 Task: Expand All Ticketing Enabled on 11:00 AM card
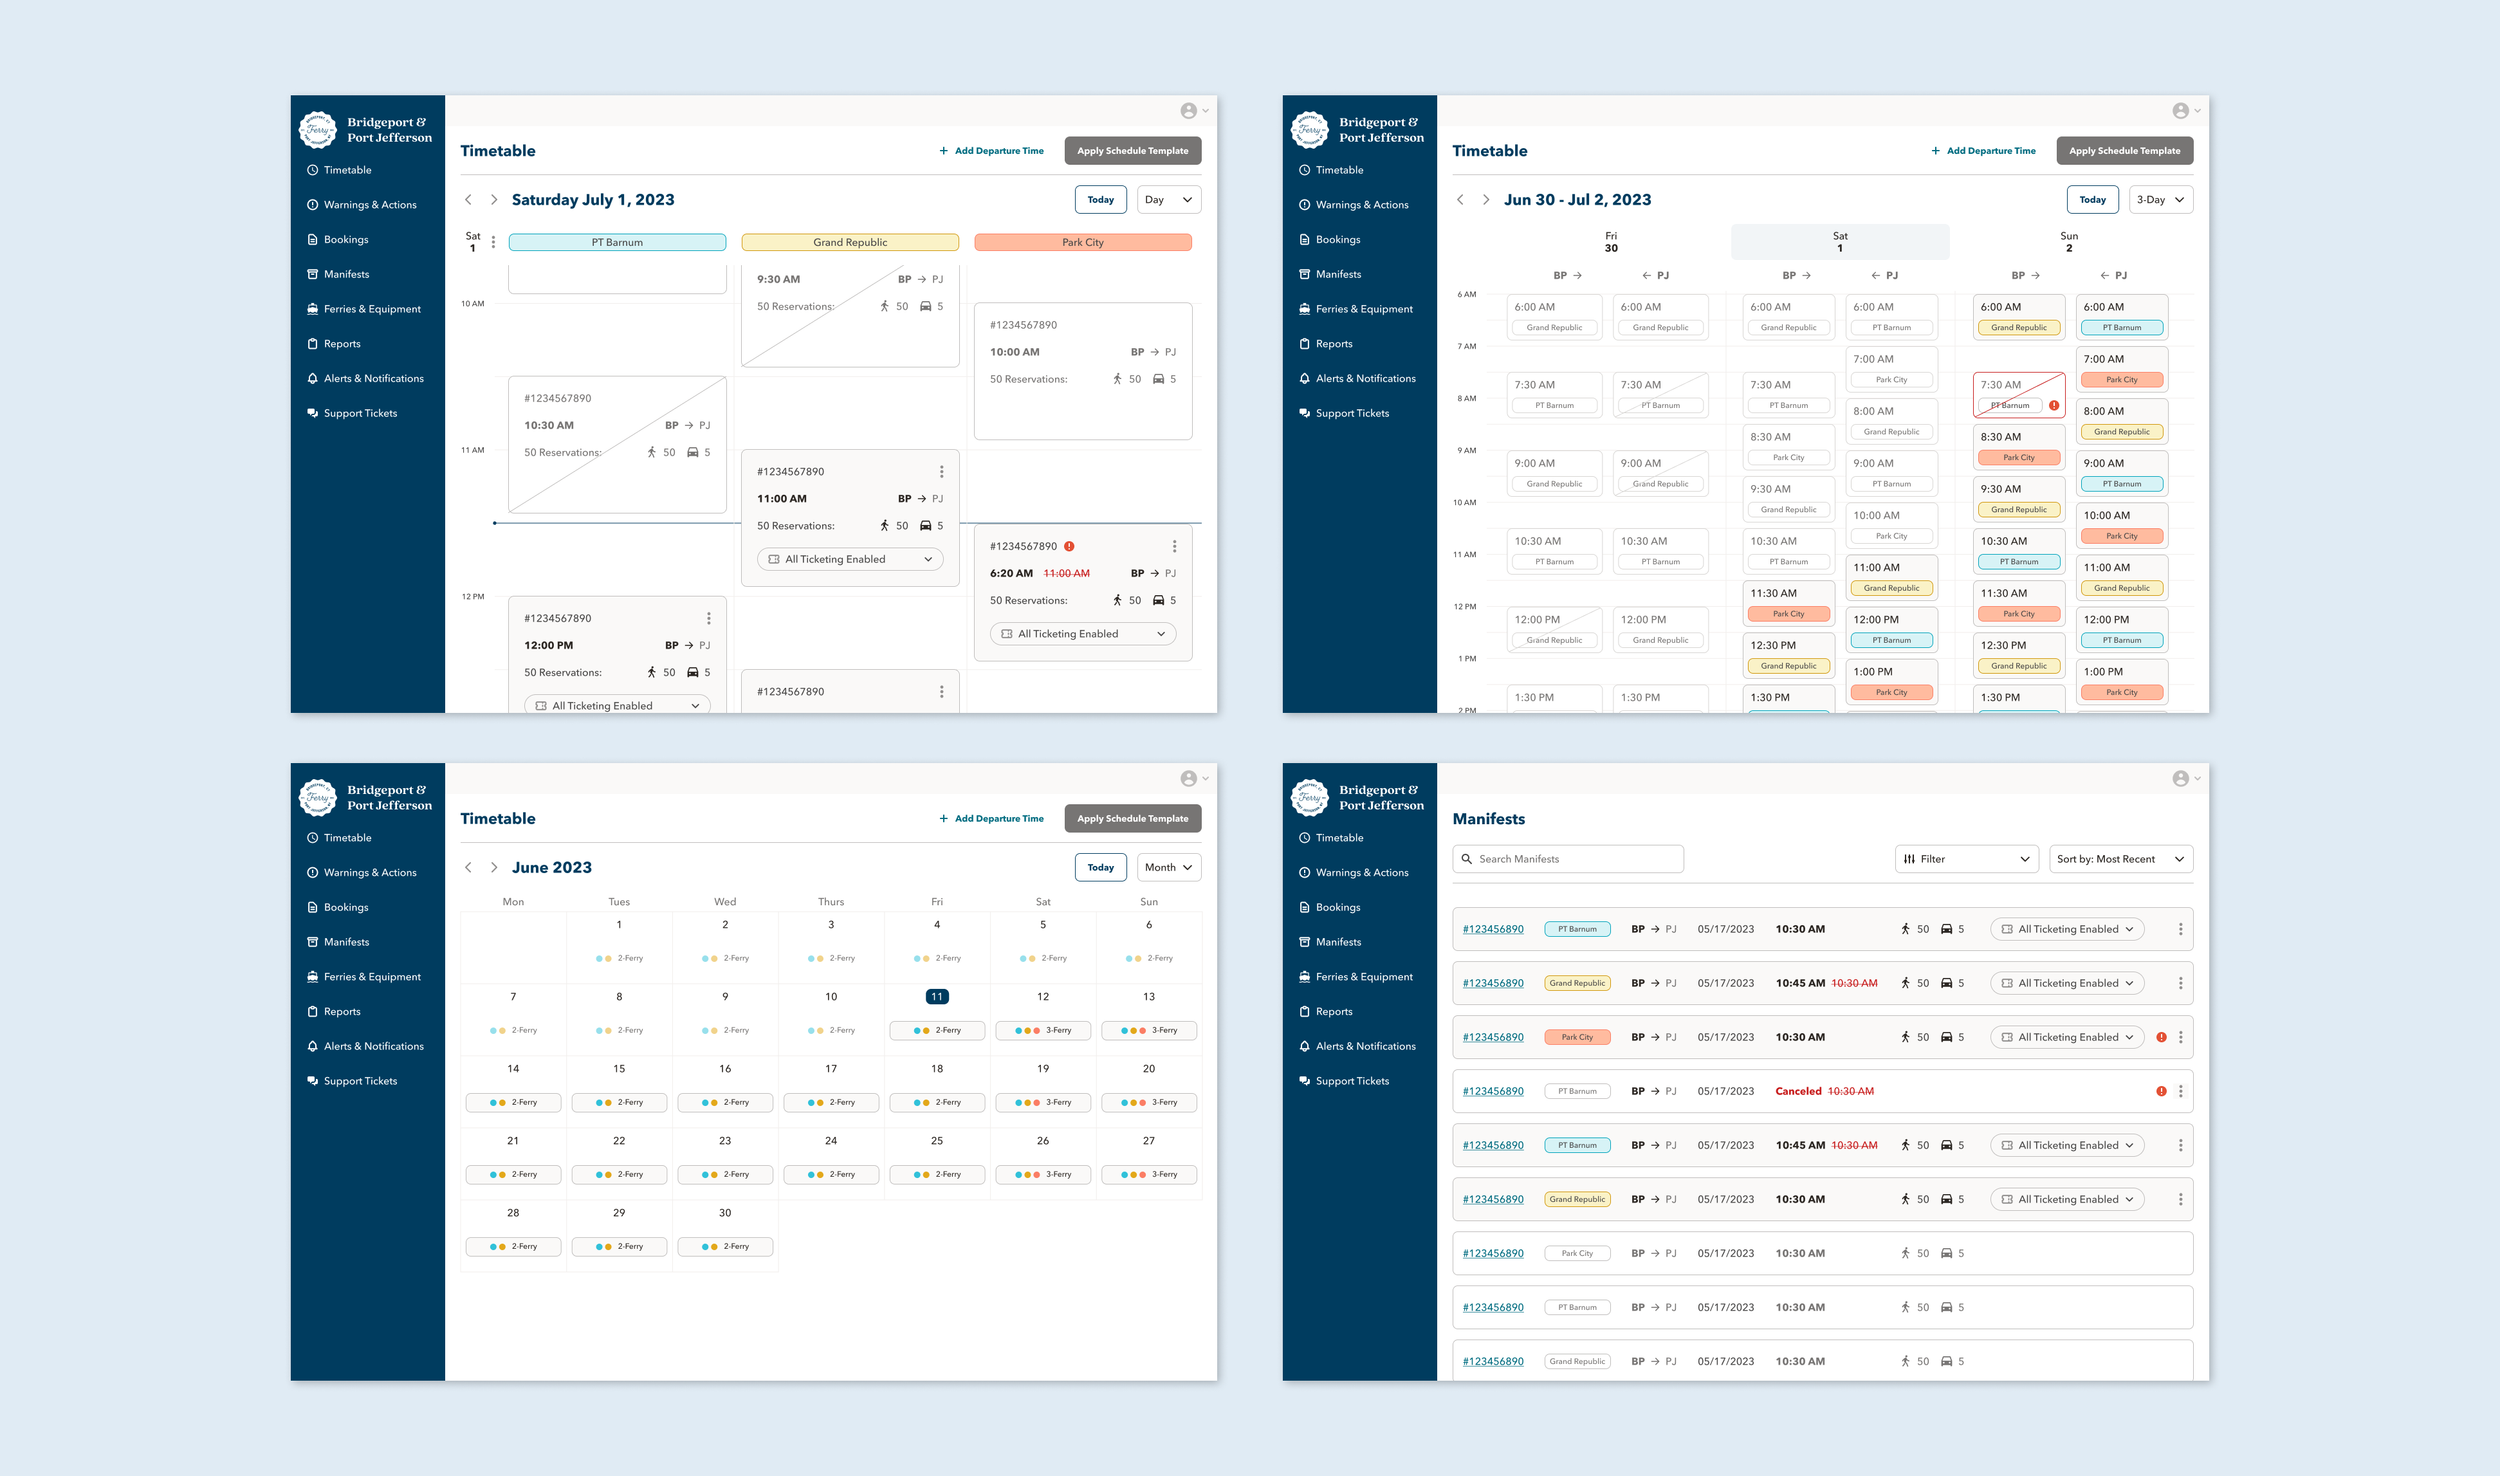tap(850, 560)
